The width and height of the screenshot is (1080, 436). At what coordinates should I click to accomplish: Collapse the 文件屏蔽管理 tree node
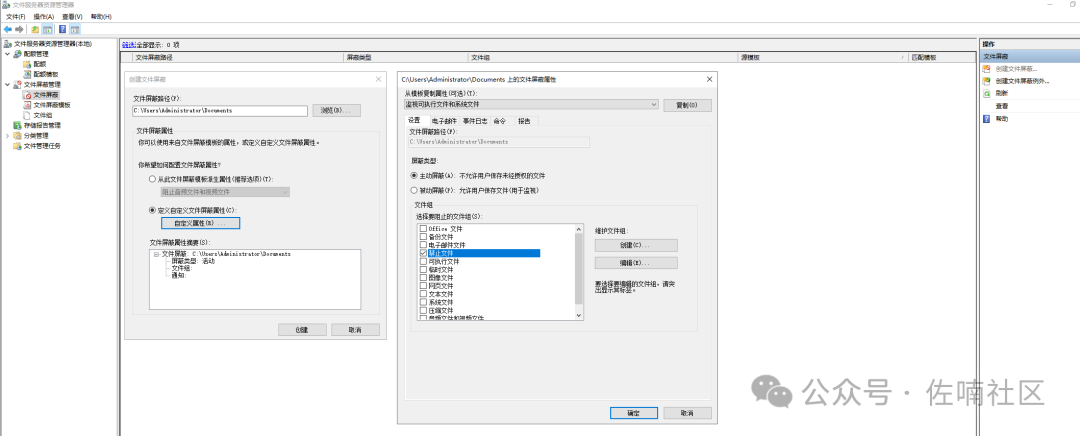pyautogui.click(x=7, y=85)
